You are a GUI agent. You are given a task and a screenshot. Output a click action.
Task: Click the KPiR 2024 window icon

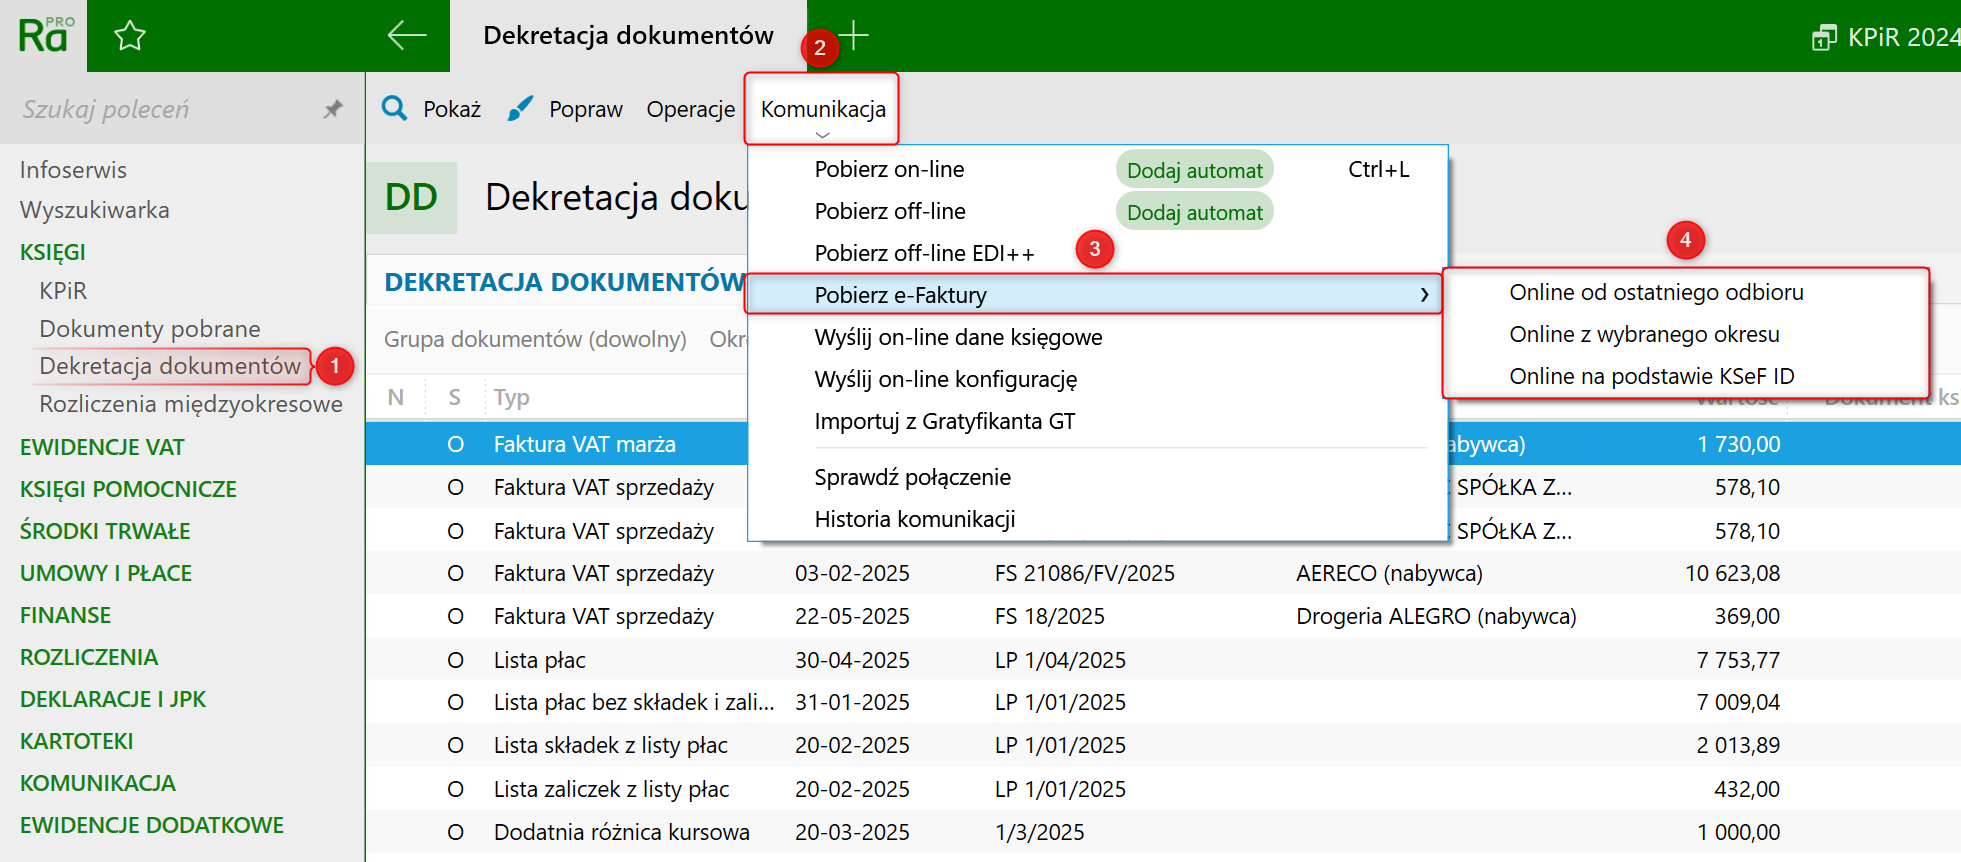click(x=1824, y=38)
